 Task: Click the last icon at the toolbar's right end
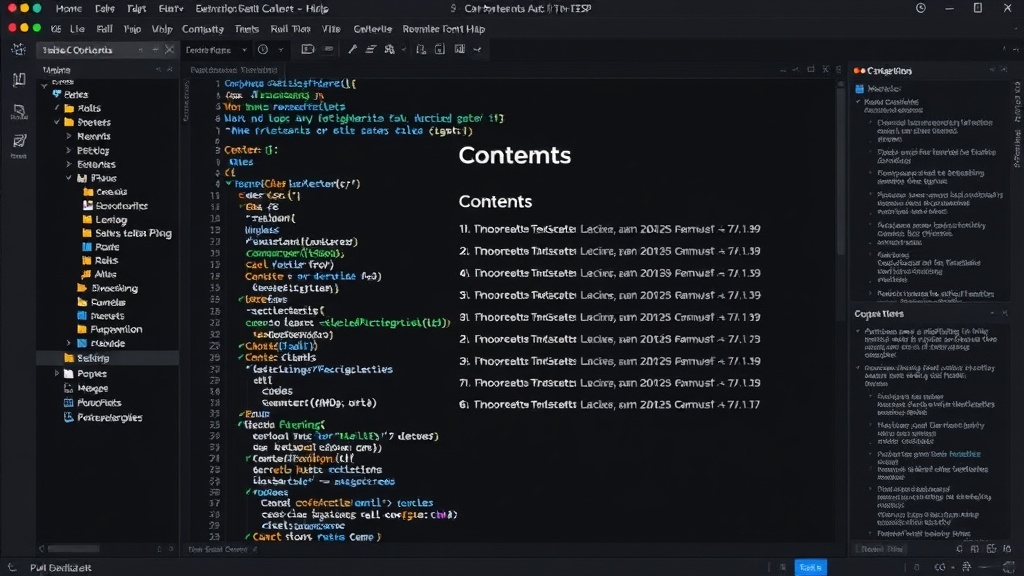click(477, 50)
